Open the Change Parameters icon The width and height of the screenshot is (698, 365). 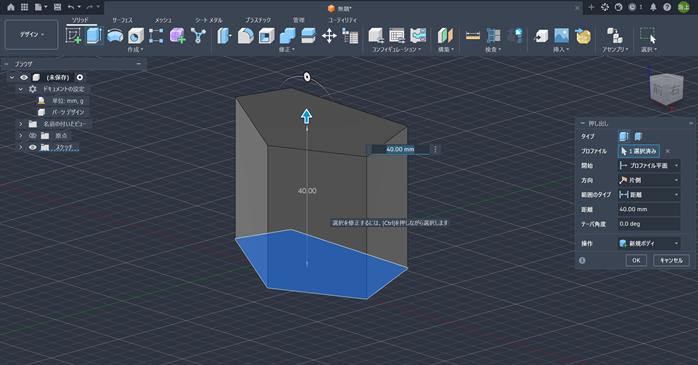(350, 36)
